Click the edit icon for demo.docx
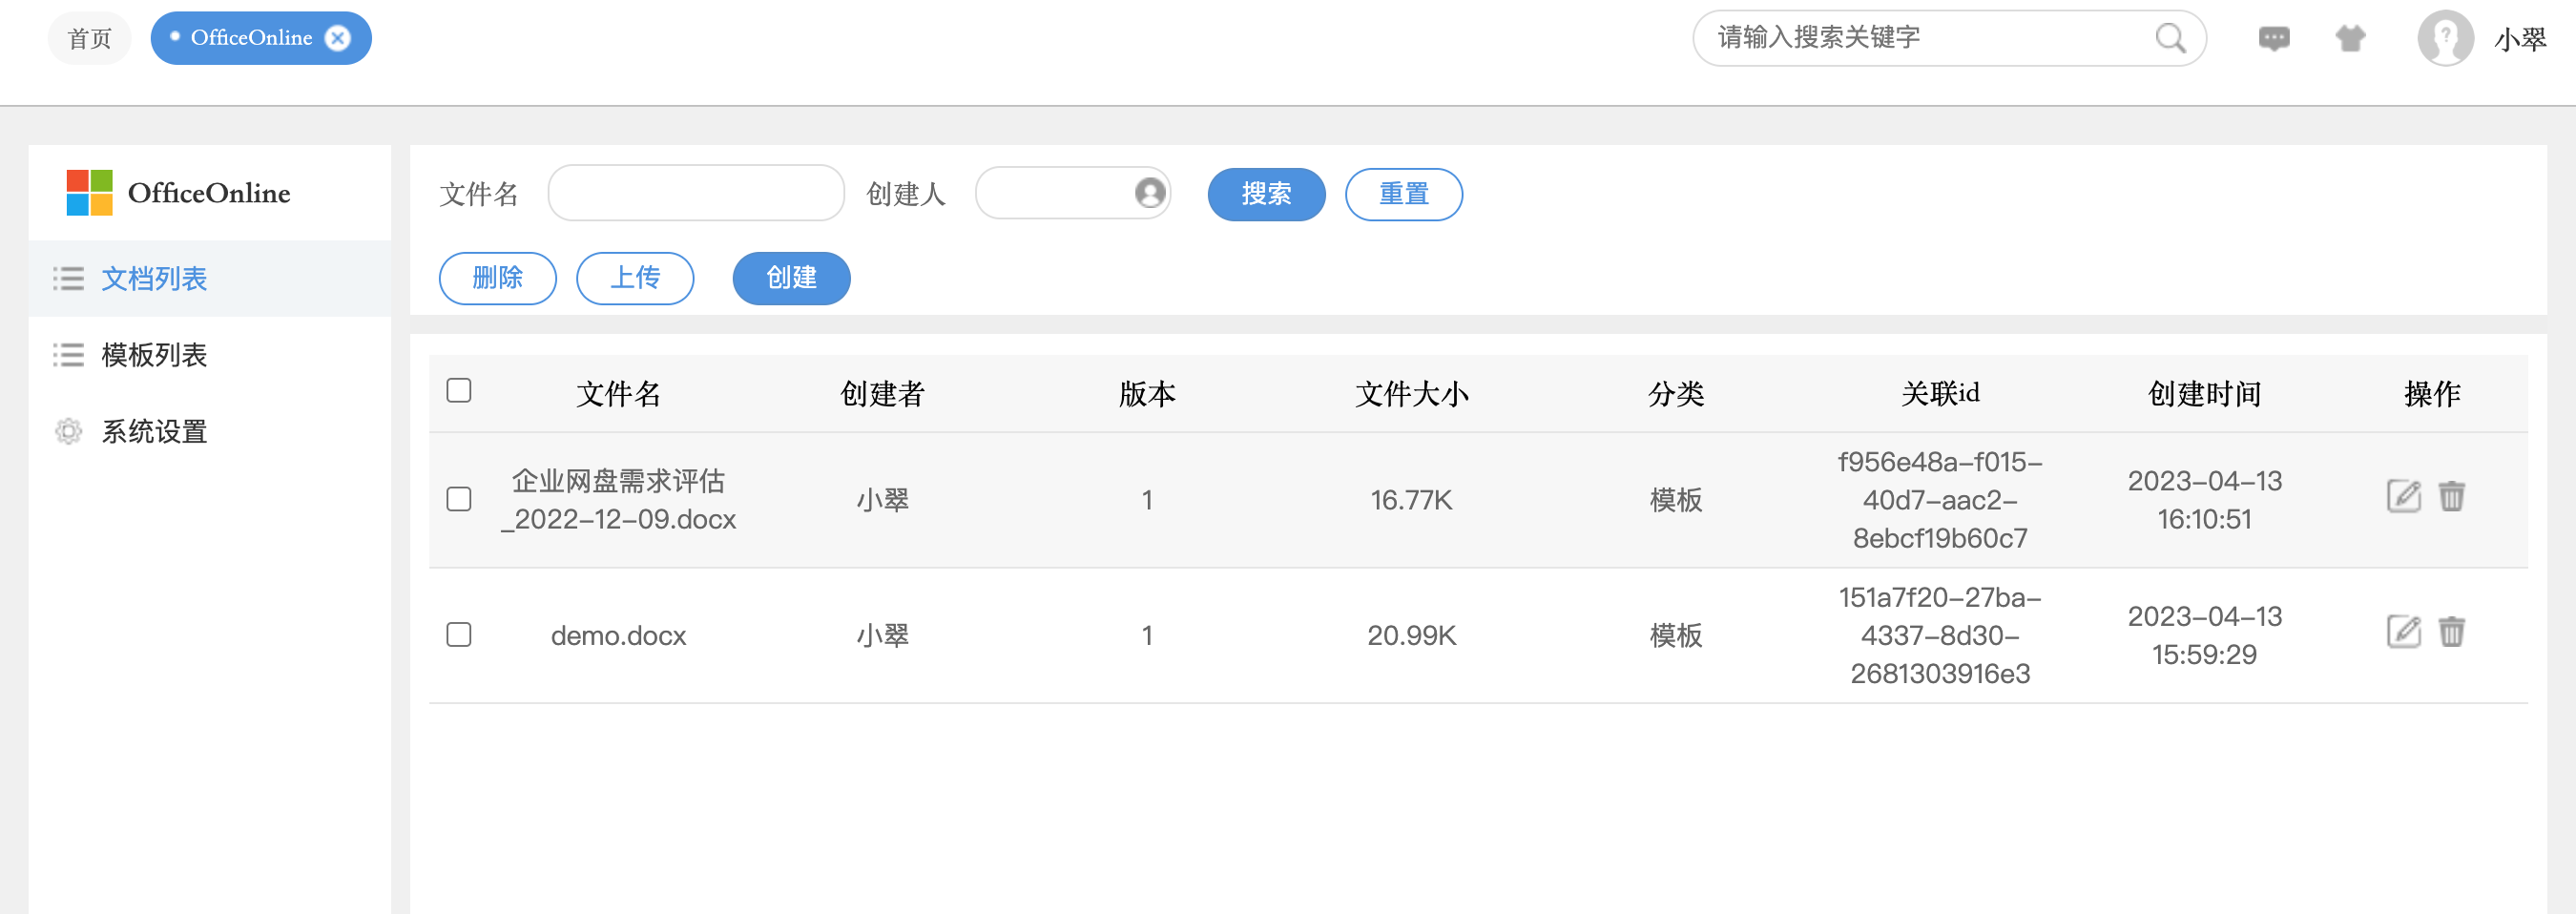 2403,633
